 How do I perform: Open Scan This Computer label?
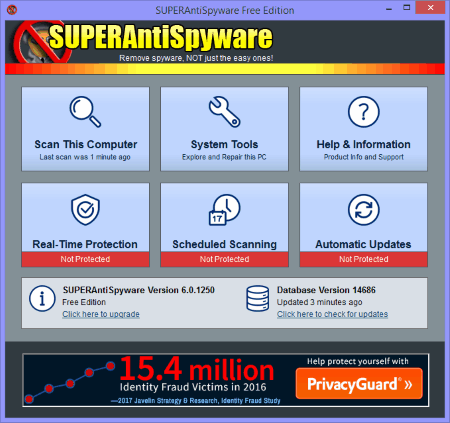point(86,144)
